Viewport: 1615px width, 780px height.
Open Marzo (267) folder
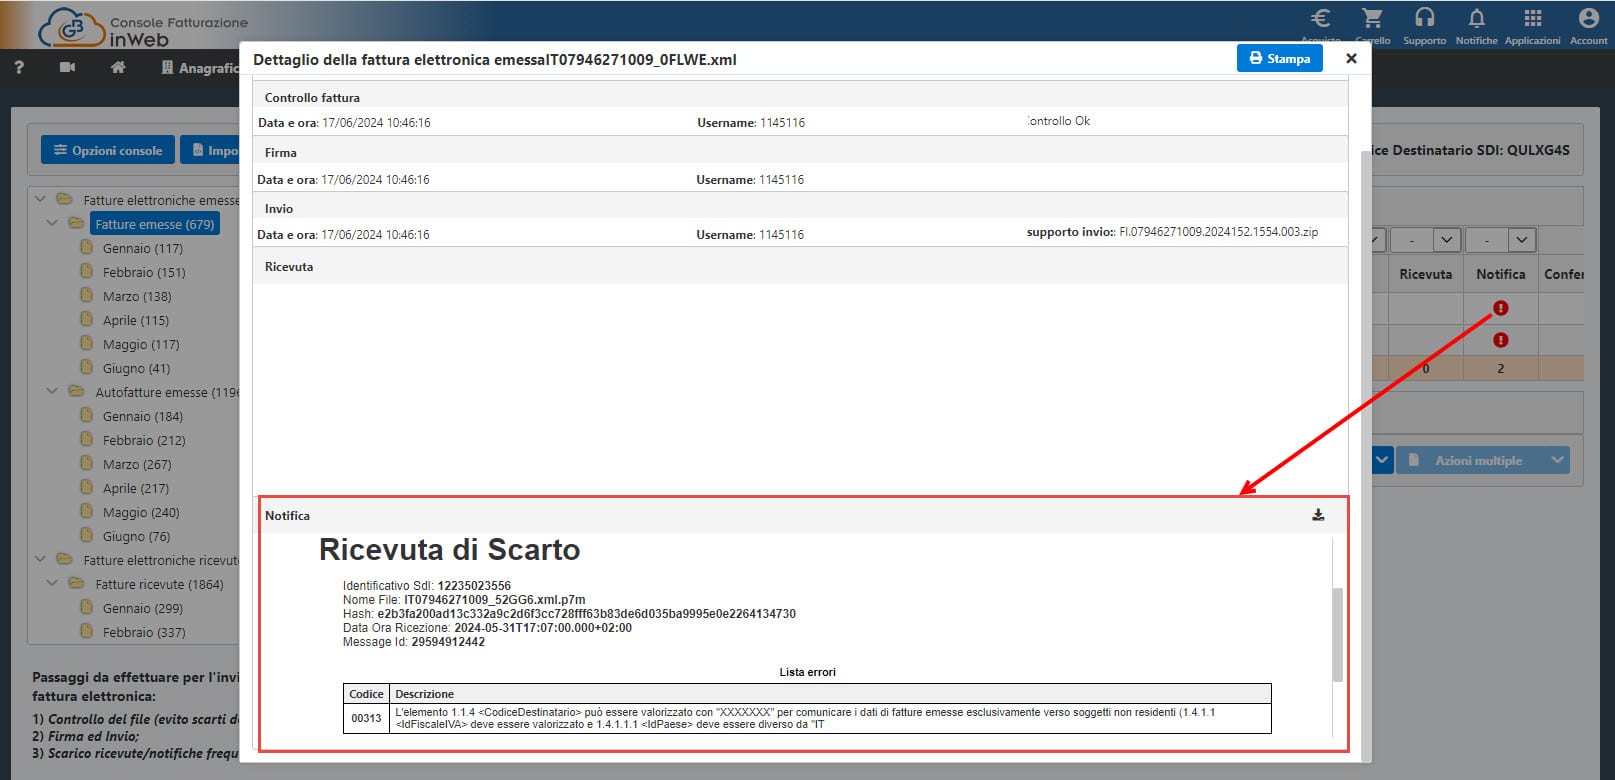tap(137, 464)
